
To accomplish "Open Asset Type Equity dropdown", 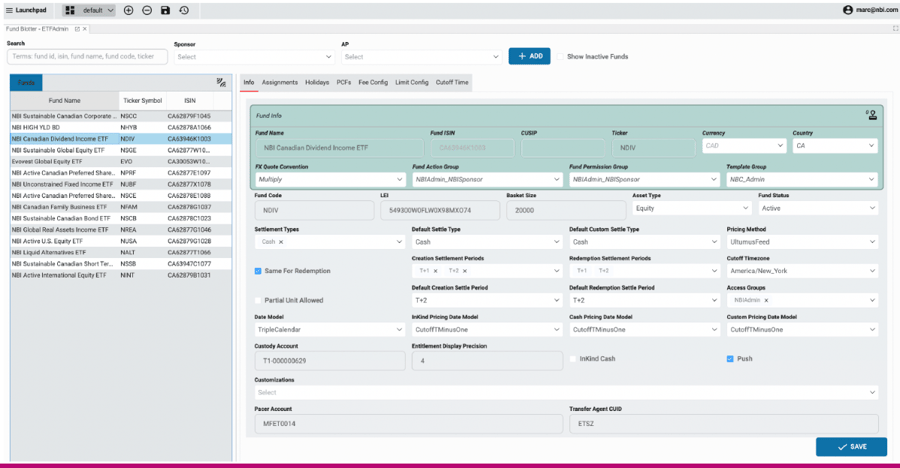I will [692, 208].
